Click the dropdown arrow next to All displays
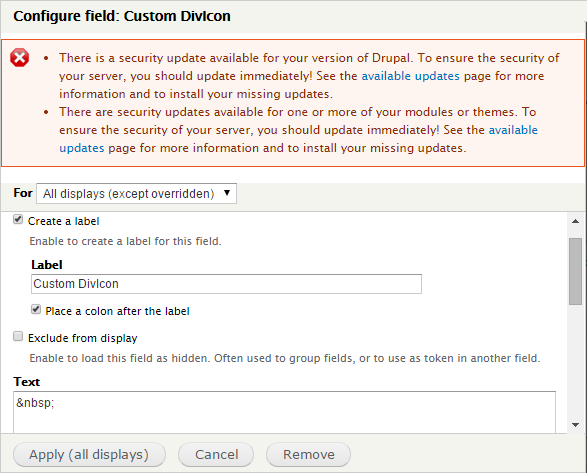587x473 pixels. point(227,193)
